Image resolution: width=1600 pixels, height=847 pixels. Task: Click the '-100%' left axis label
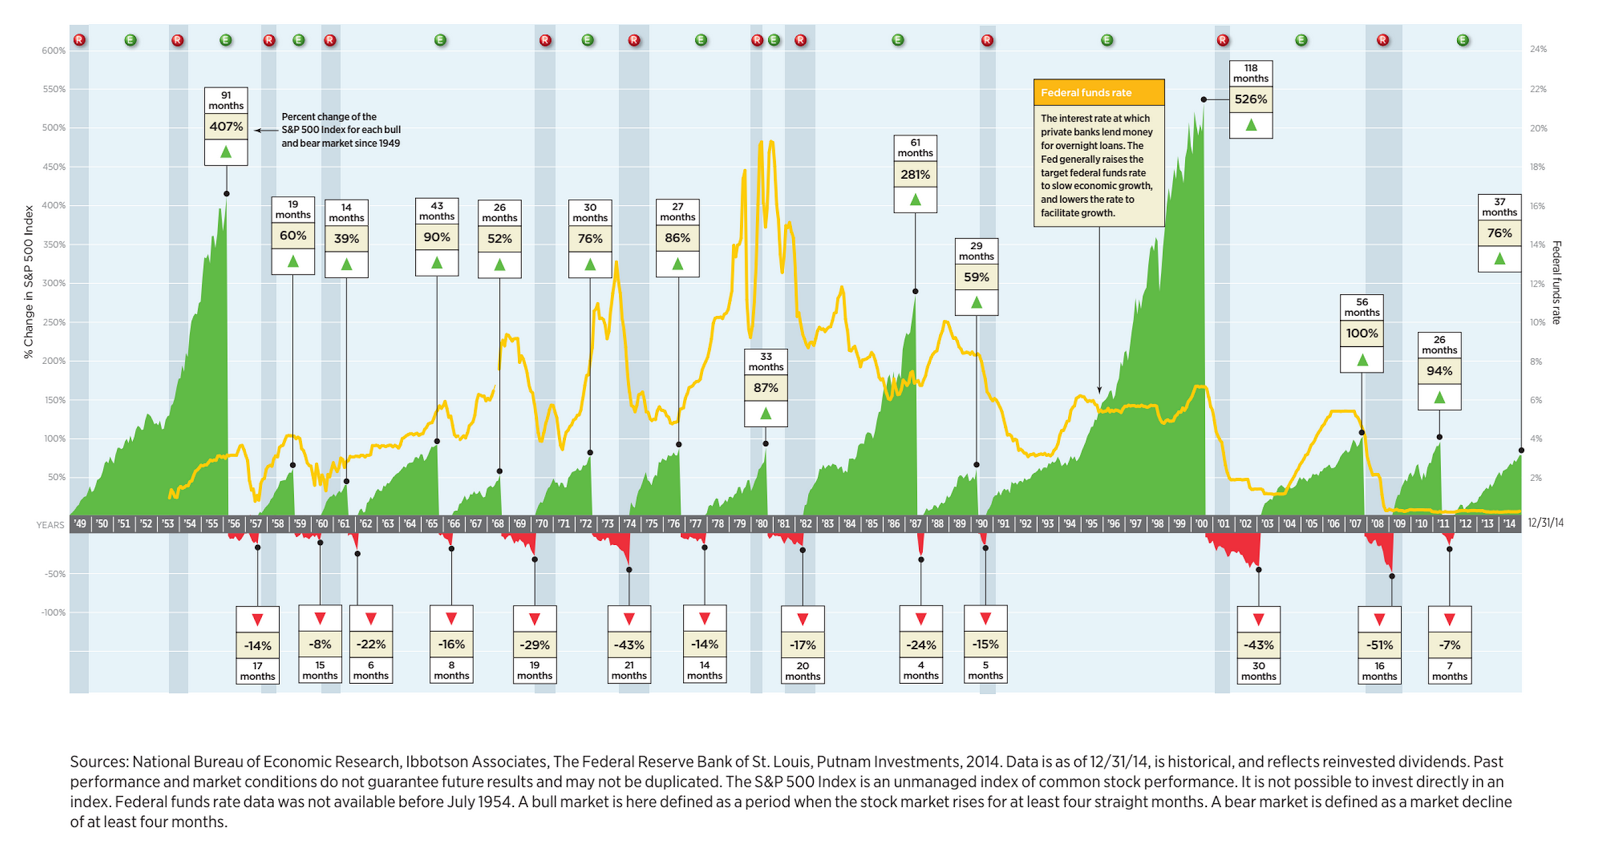53,612
